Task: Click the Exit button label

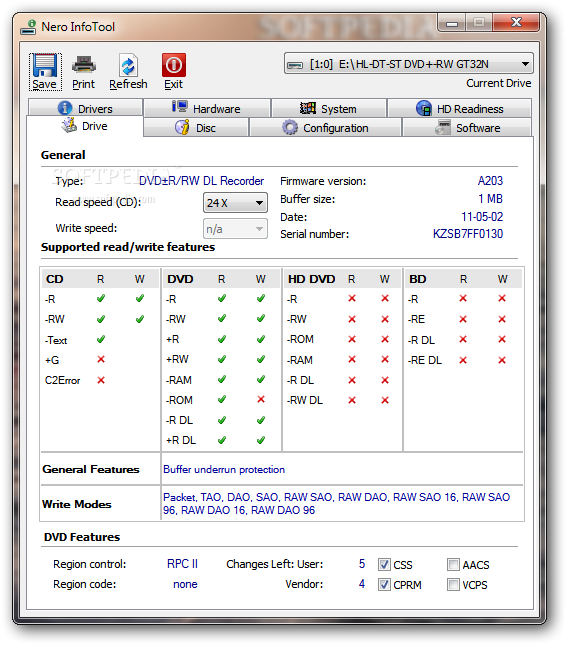Action: (x=174, y=84)
